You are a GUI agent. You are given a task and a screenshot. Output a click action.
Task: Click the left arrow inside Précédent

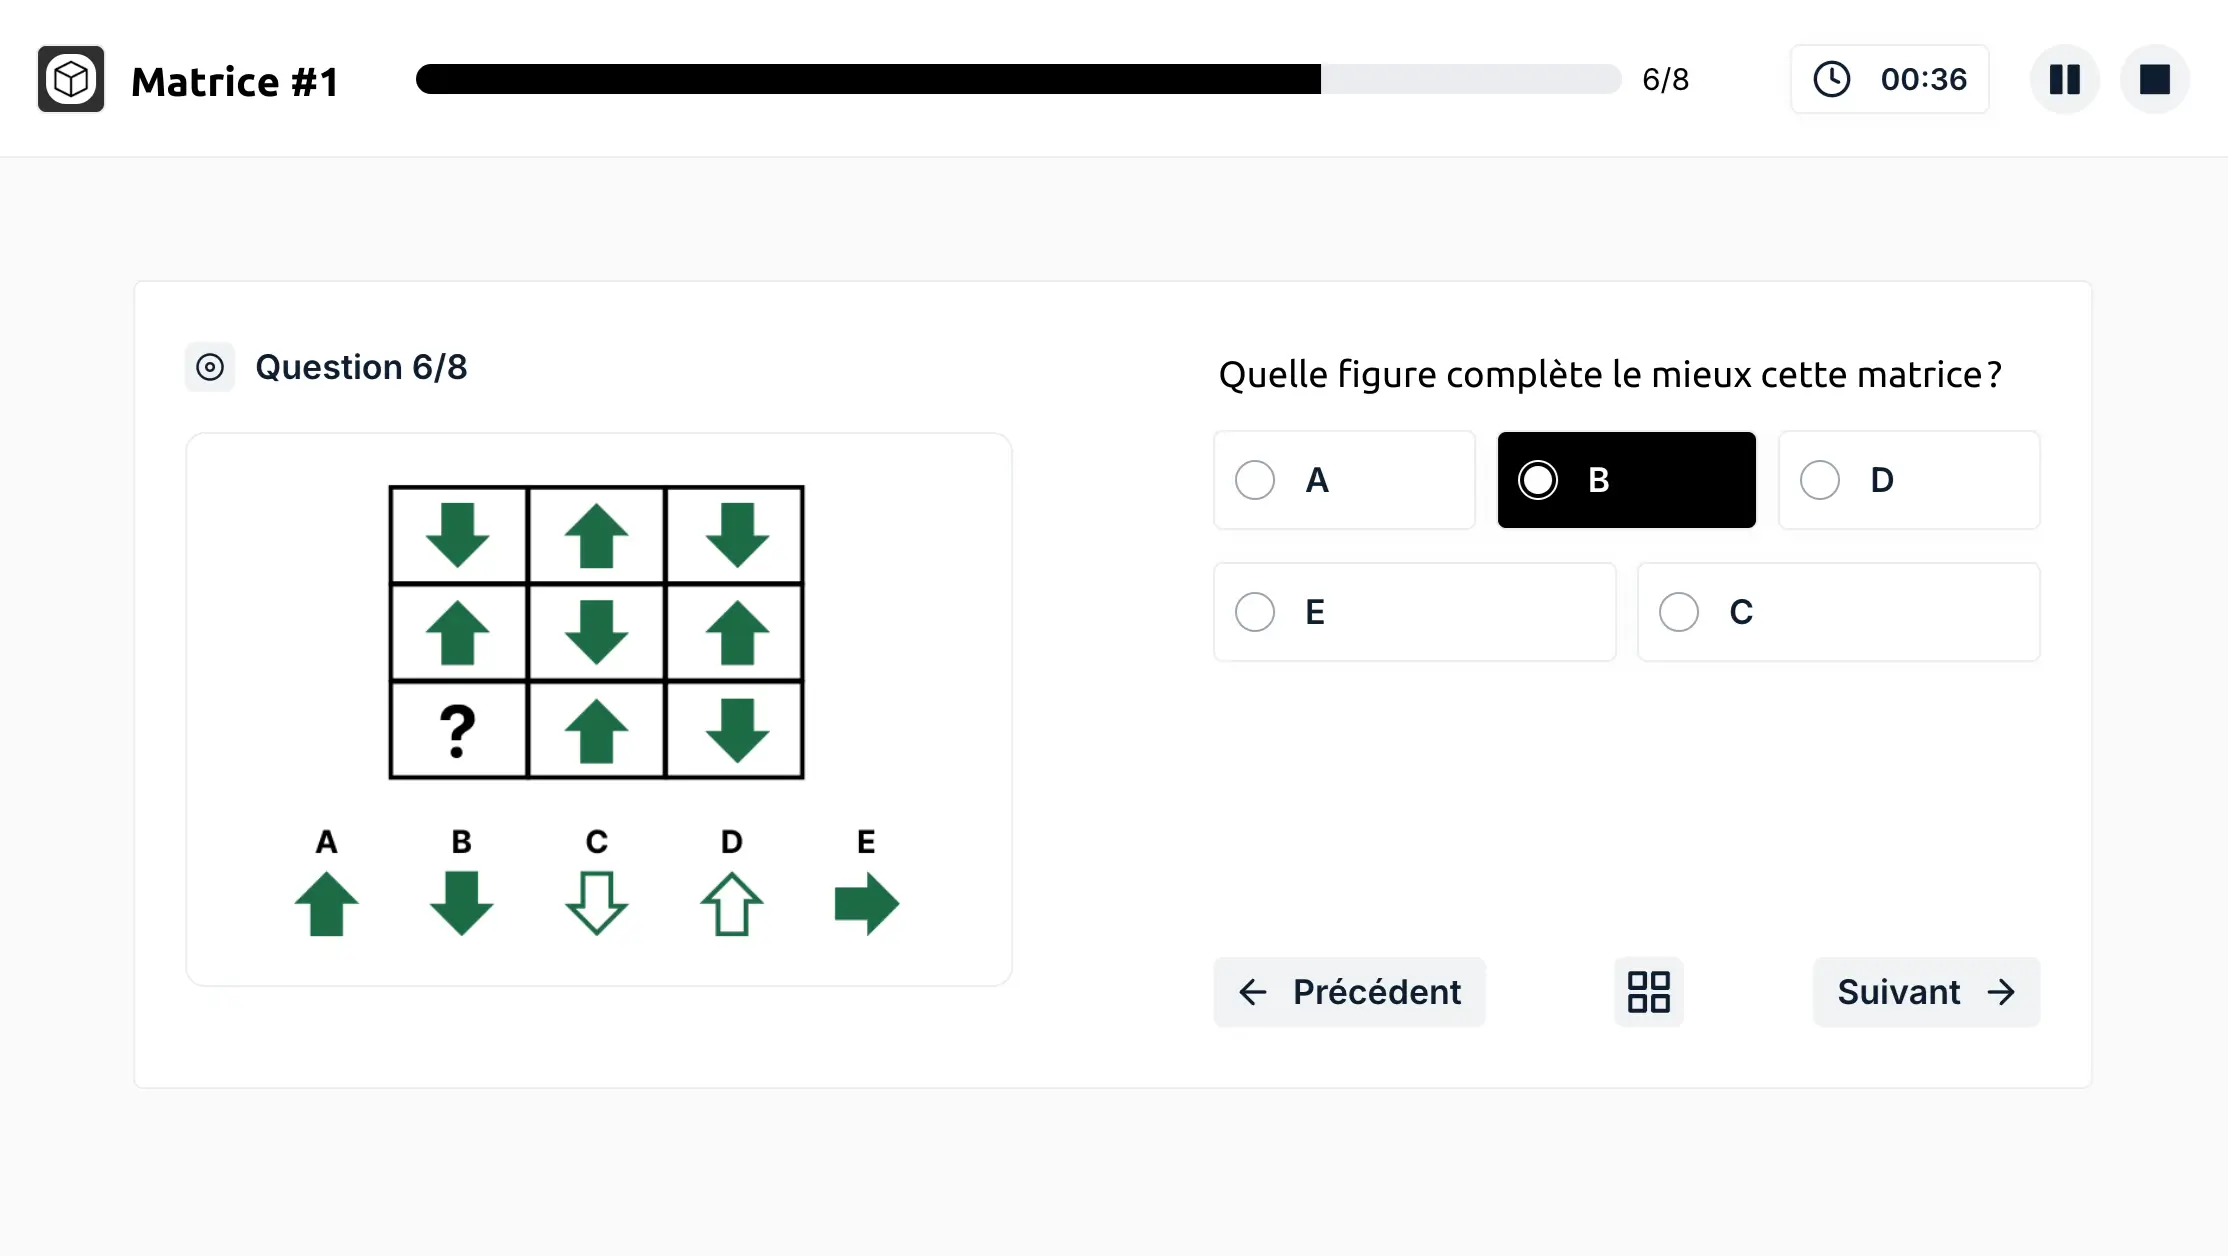click(x=1253, y=992)
